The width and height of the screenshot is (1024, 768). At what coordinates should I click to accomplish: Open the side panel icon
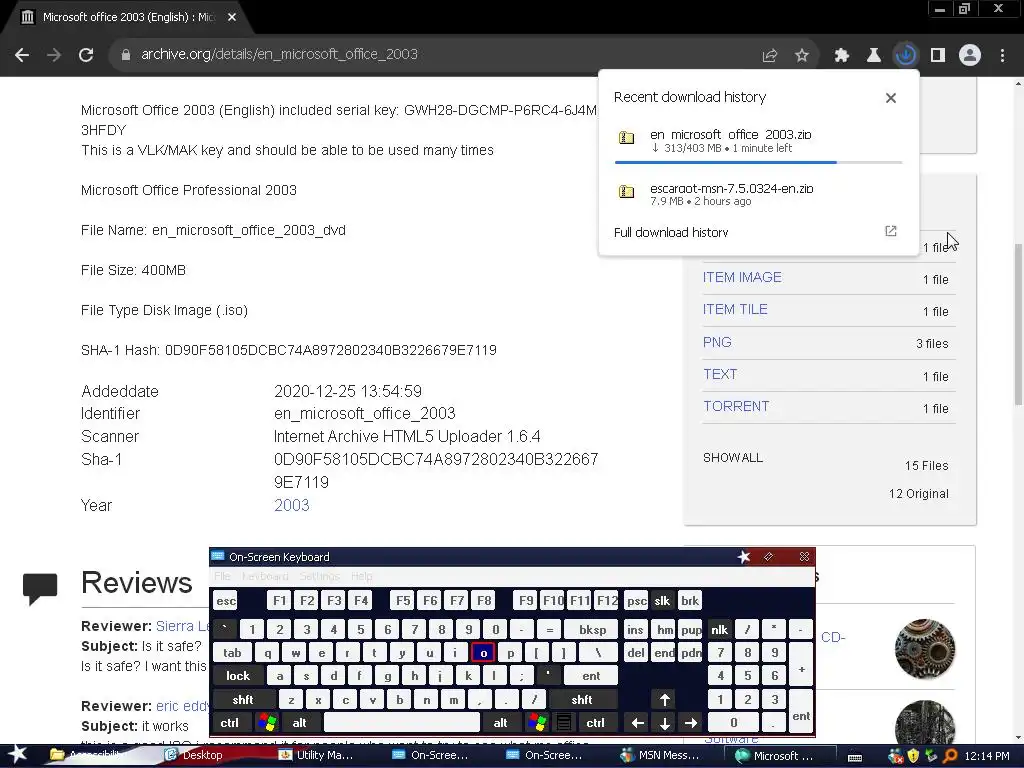point(938,56)
